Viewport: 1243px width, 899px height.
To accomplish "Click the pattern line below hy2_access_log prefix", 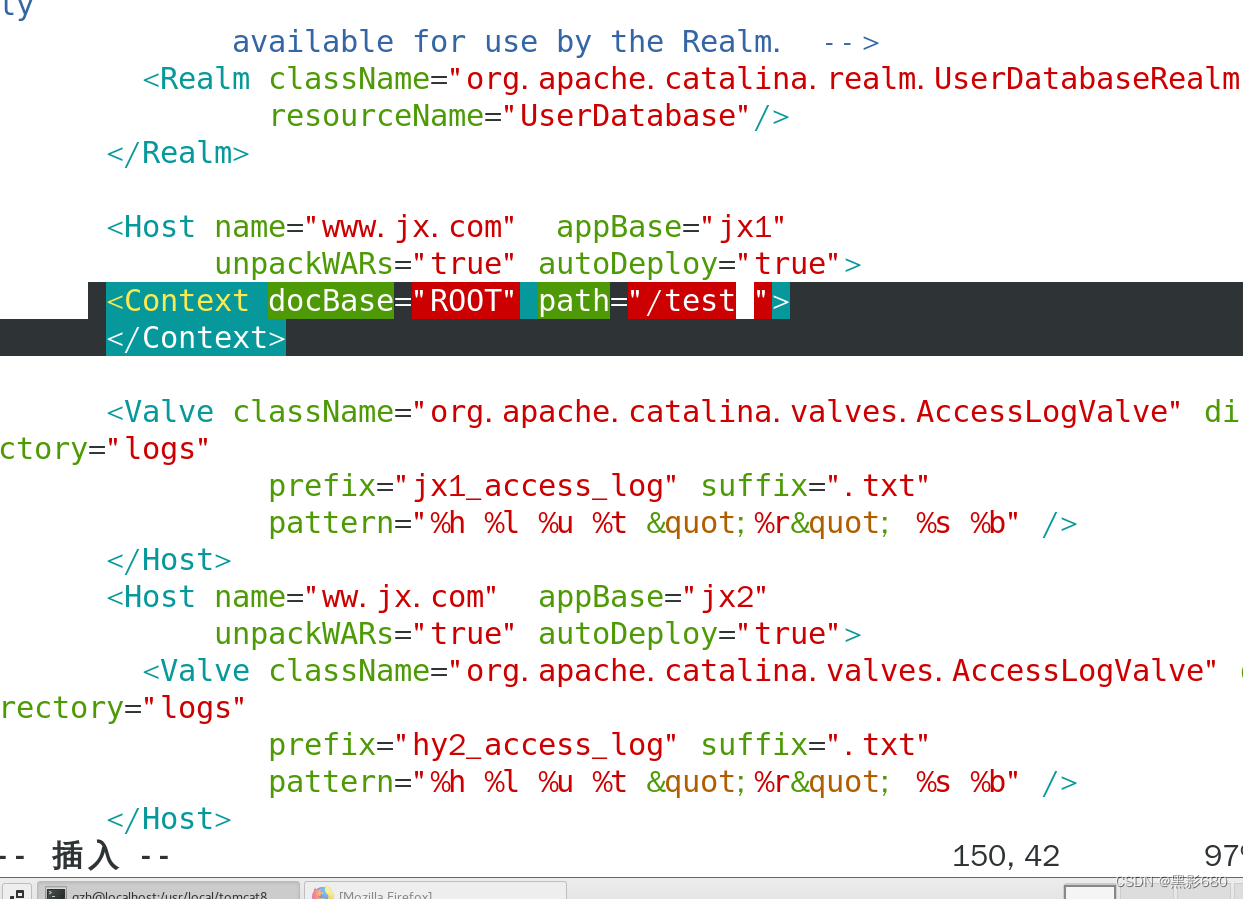I will 672,782.
